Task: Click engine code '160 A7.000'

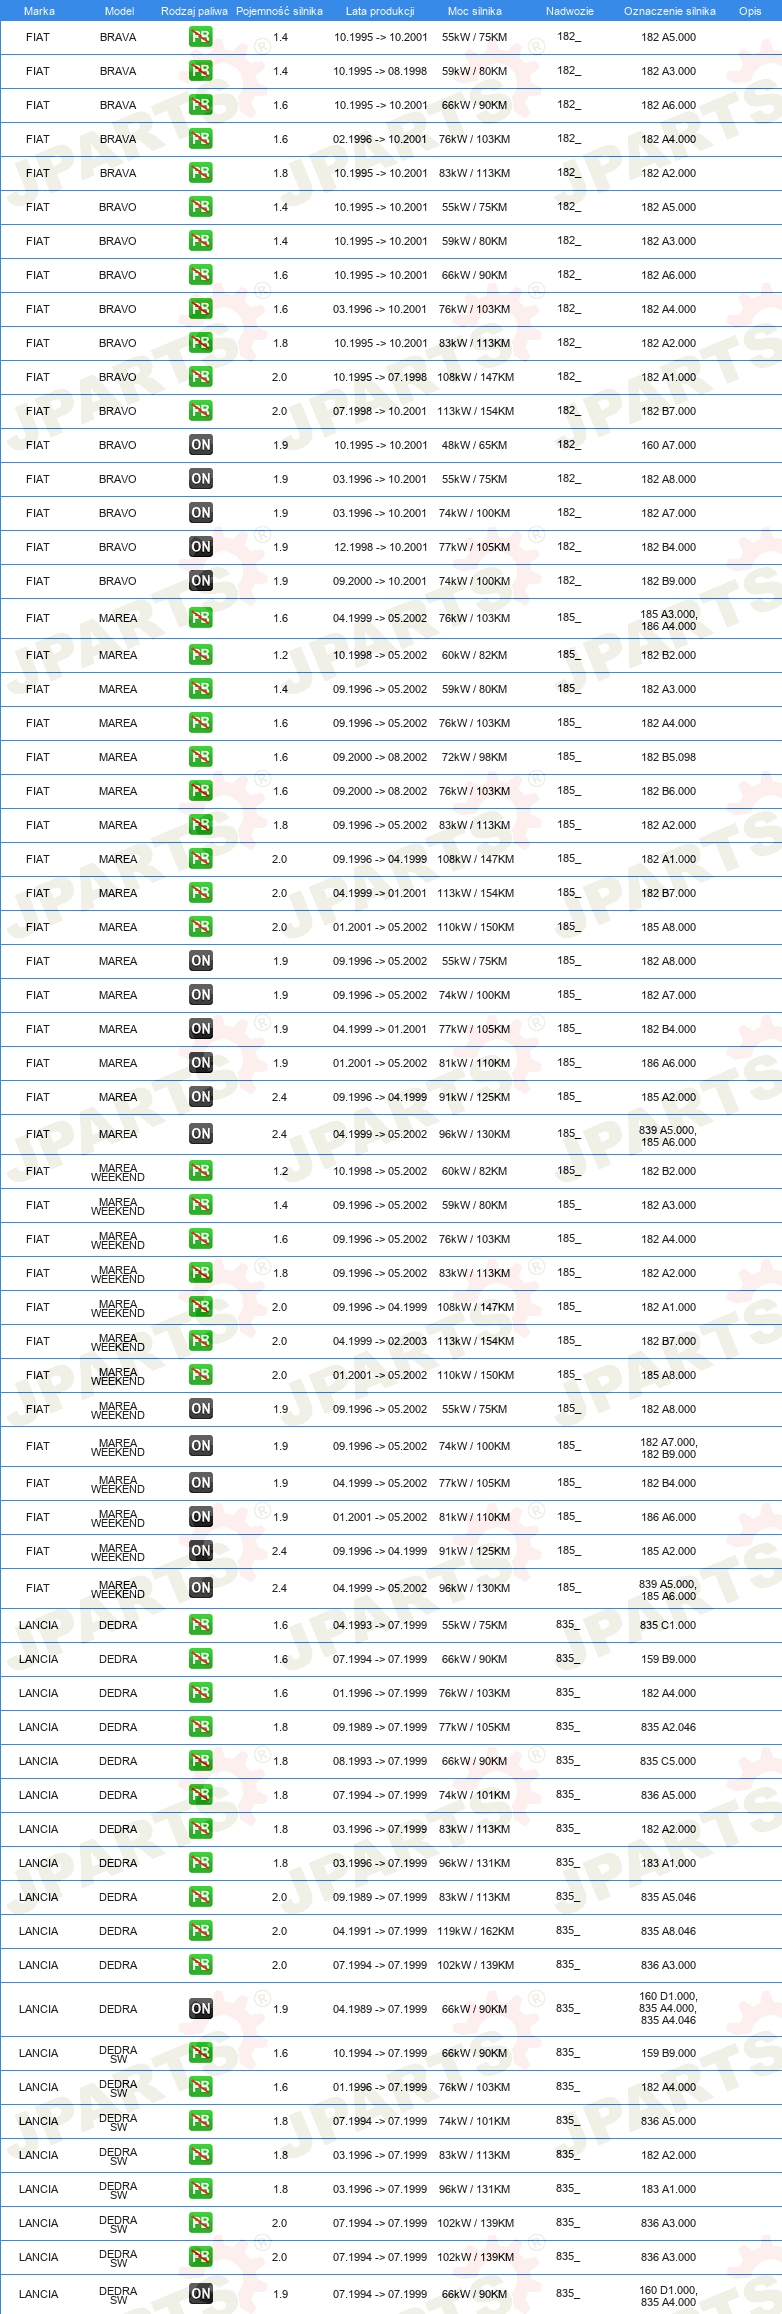Action: [668, 445]
